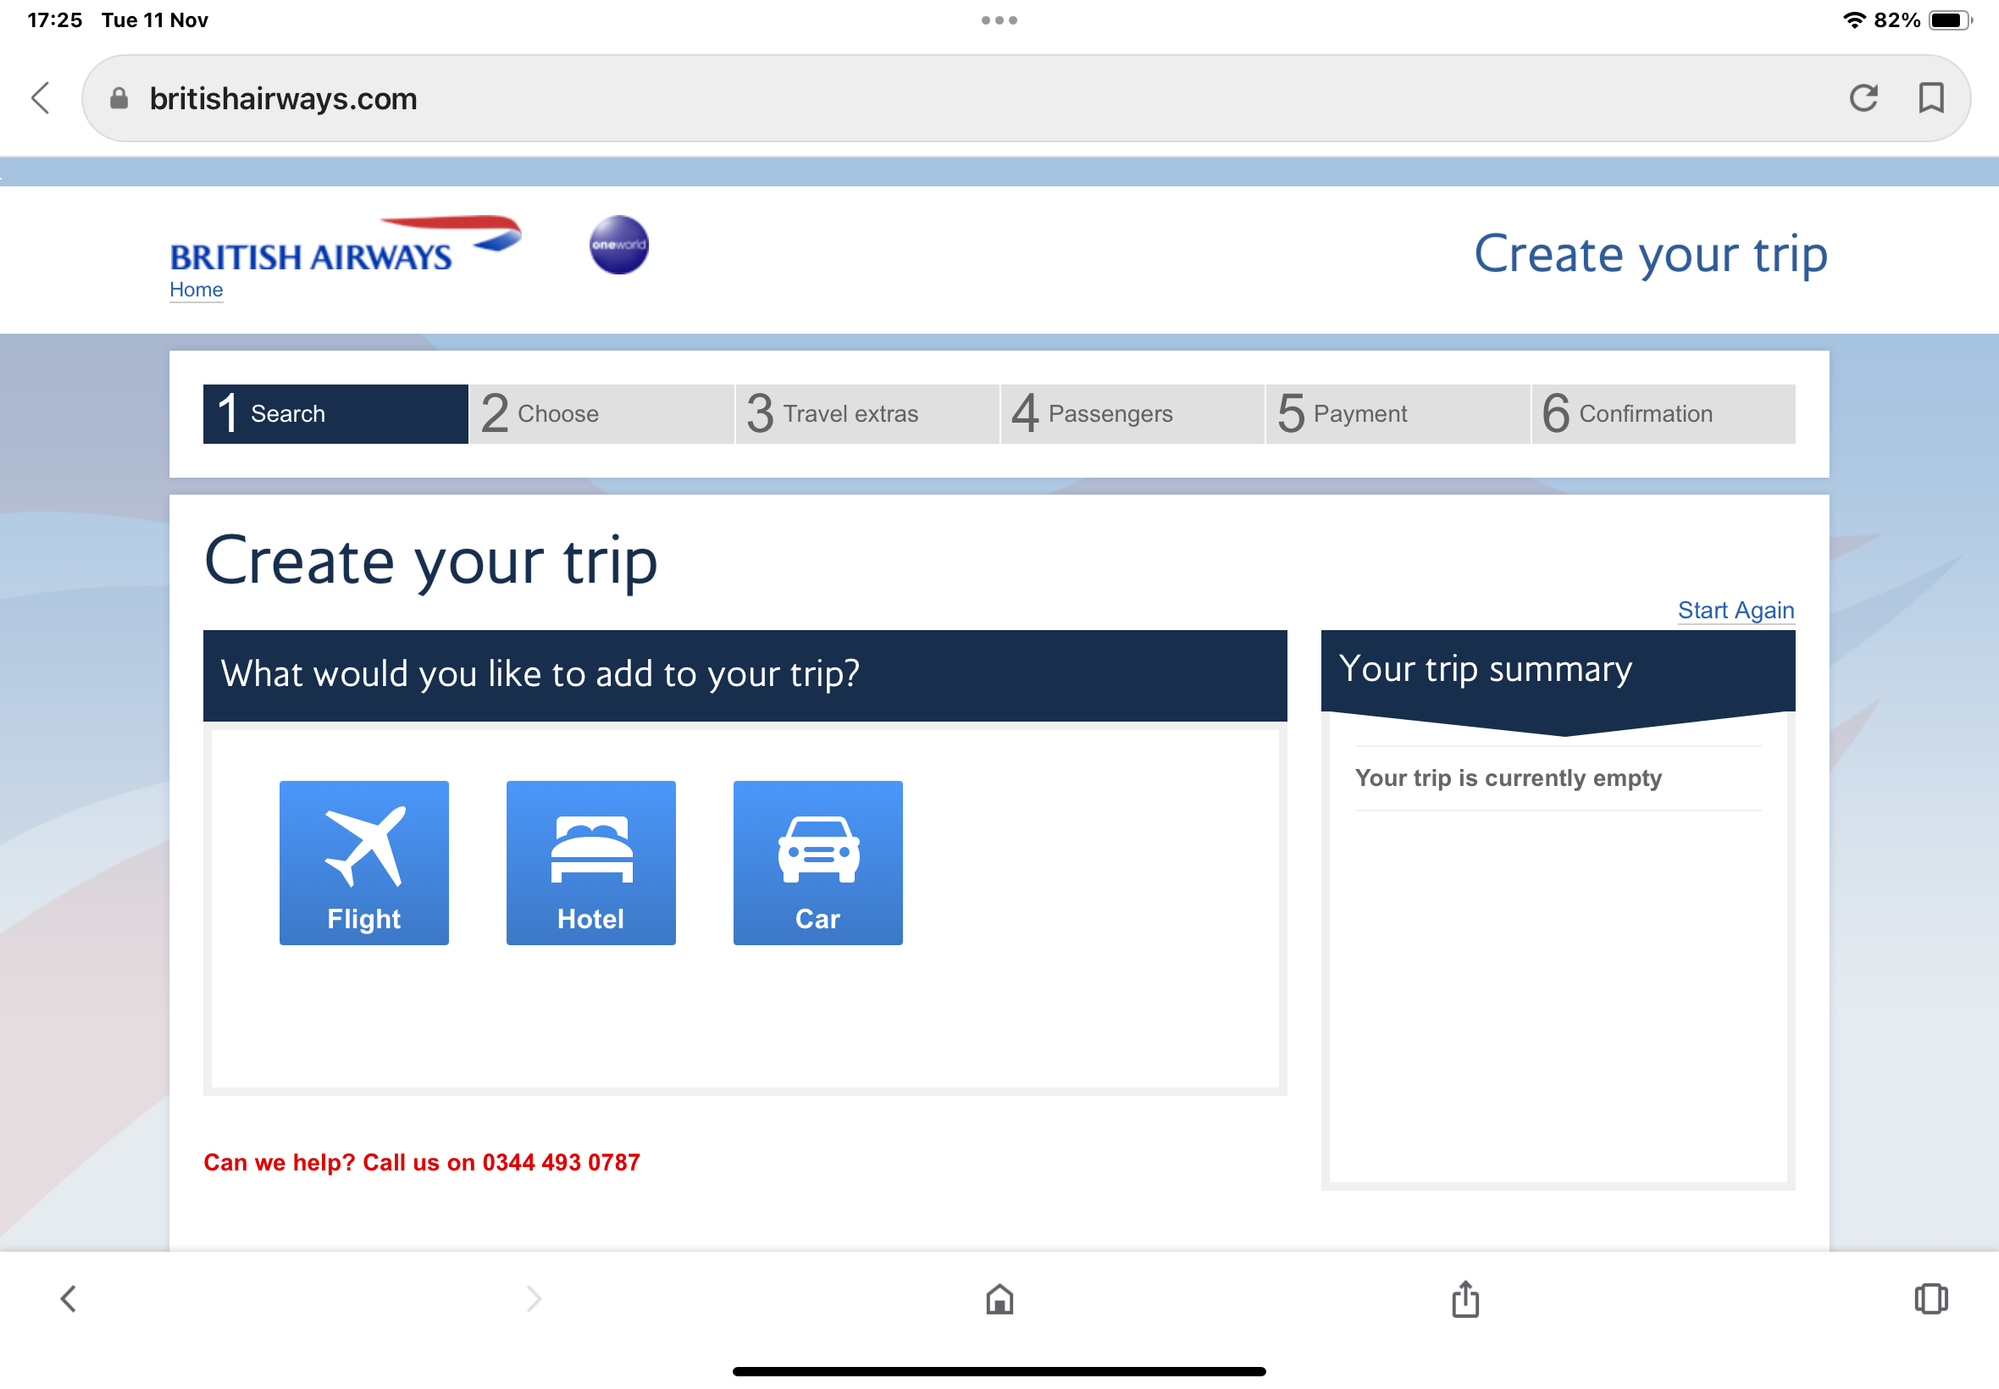The height and width of the screenshot is (1389, 1999).
Task: Bookmark this page in the address bar
Action: (1931, 98)
